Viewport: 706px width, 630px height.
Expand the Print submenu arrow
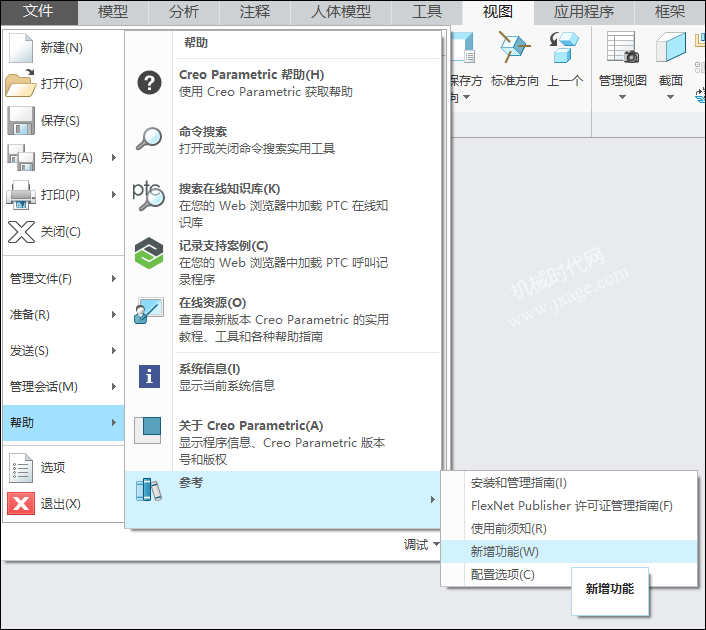click(x=114, y=195)
